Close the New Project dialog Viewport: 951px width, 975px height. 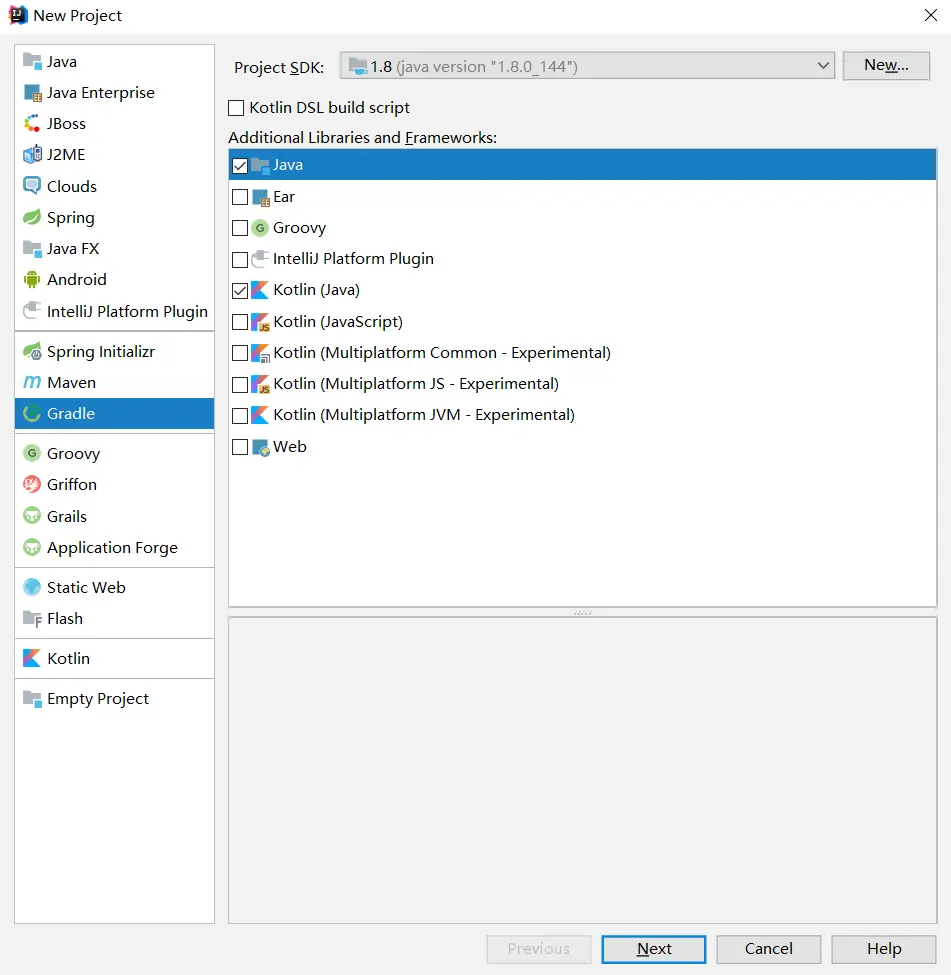pos(930,15)
